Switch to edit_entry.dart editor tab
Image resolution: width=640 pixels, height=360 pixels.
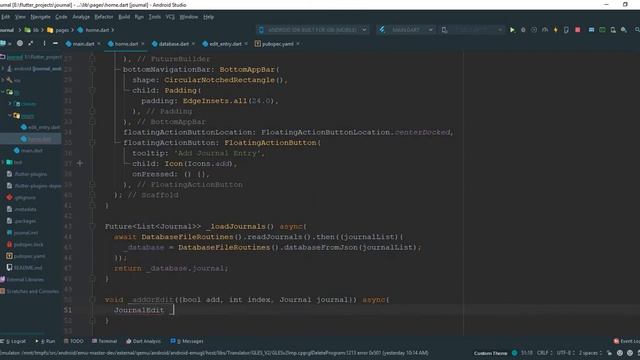click(225, 44)
